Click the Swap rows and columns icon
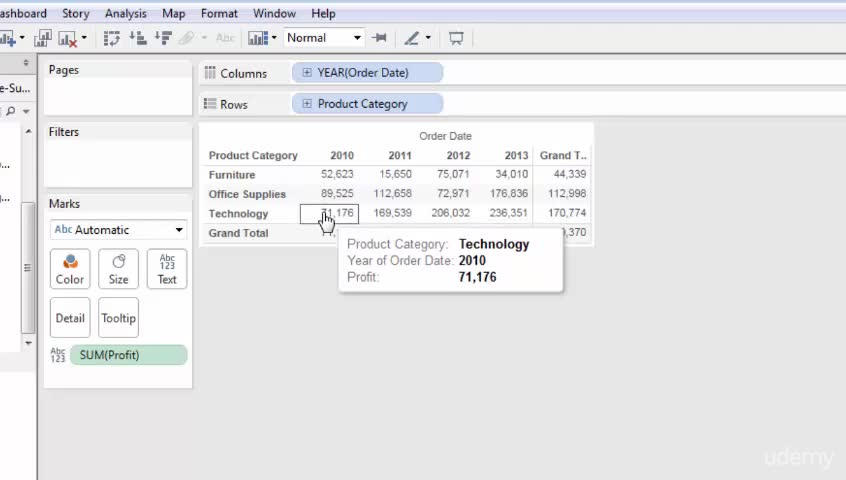 coord(112,38)
